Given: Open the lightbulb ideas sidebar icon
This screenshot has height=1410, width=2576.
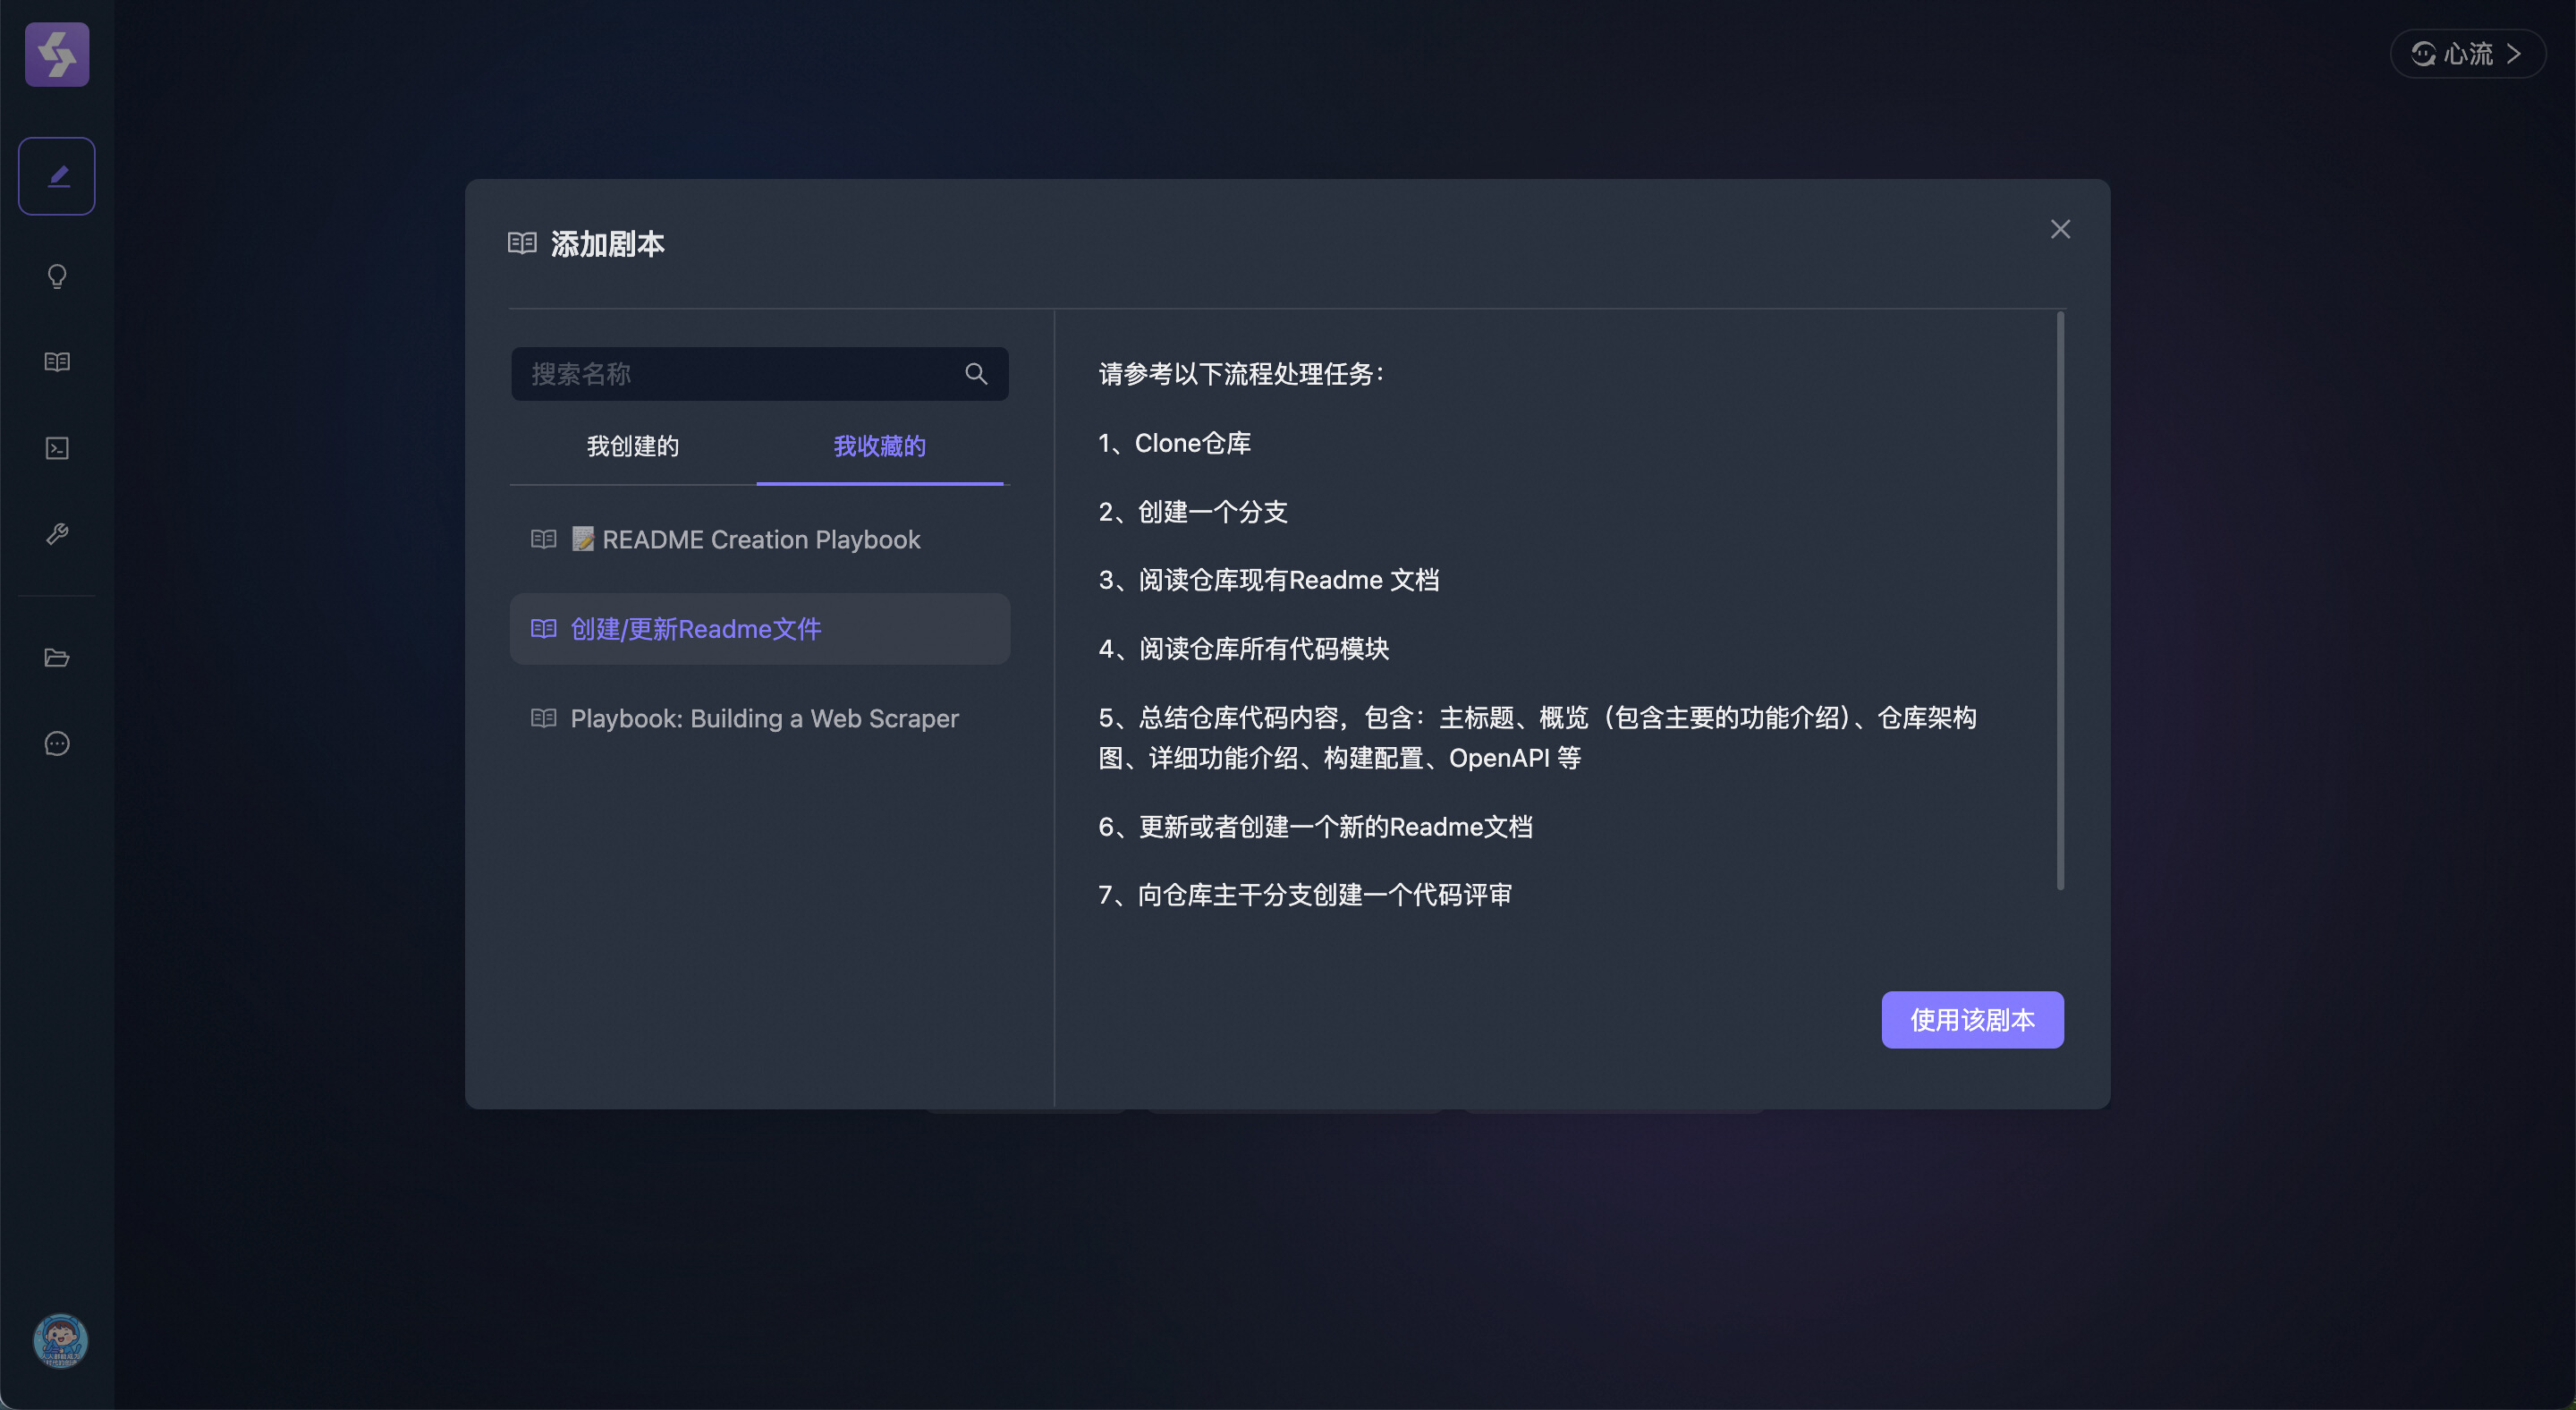Looking at the screenshot, I should pyautogui.click(x=57, y=276).
